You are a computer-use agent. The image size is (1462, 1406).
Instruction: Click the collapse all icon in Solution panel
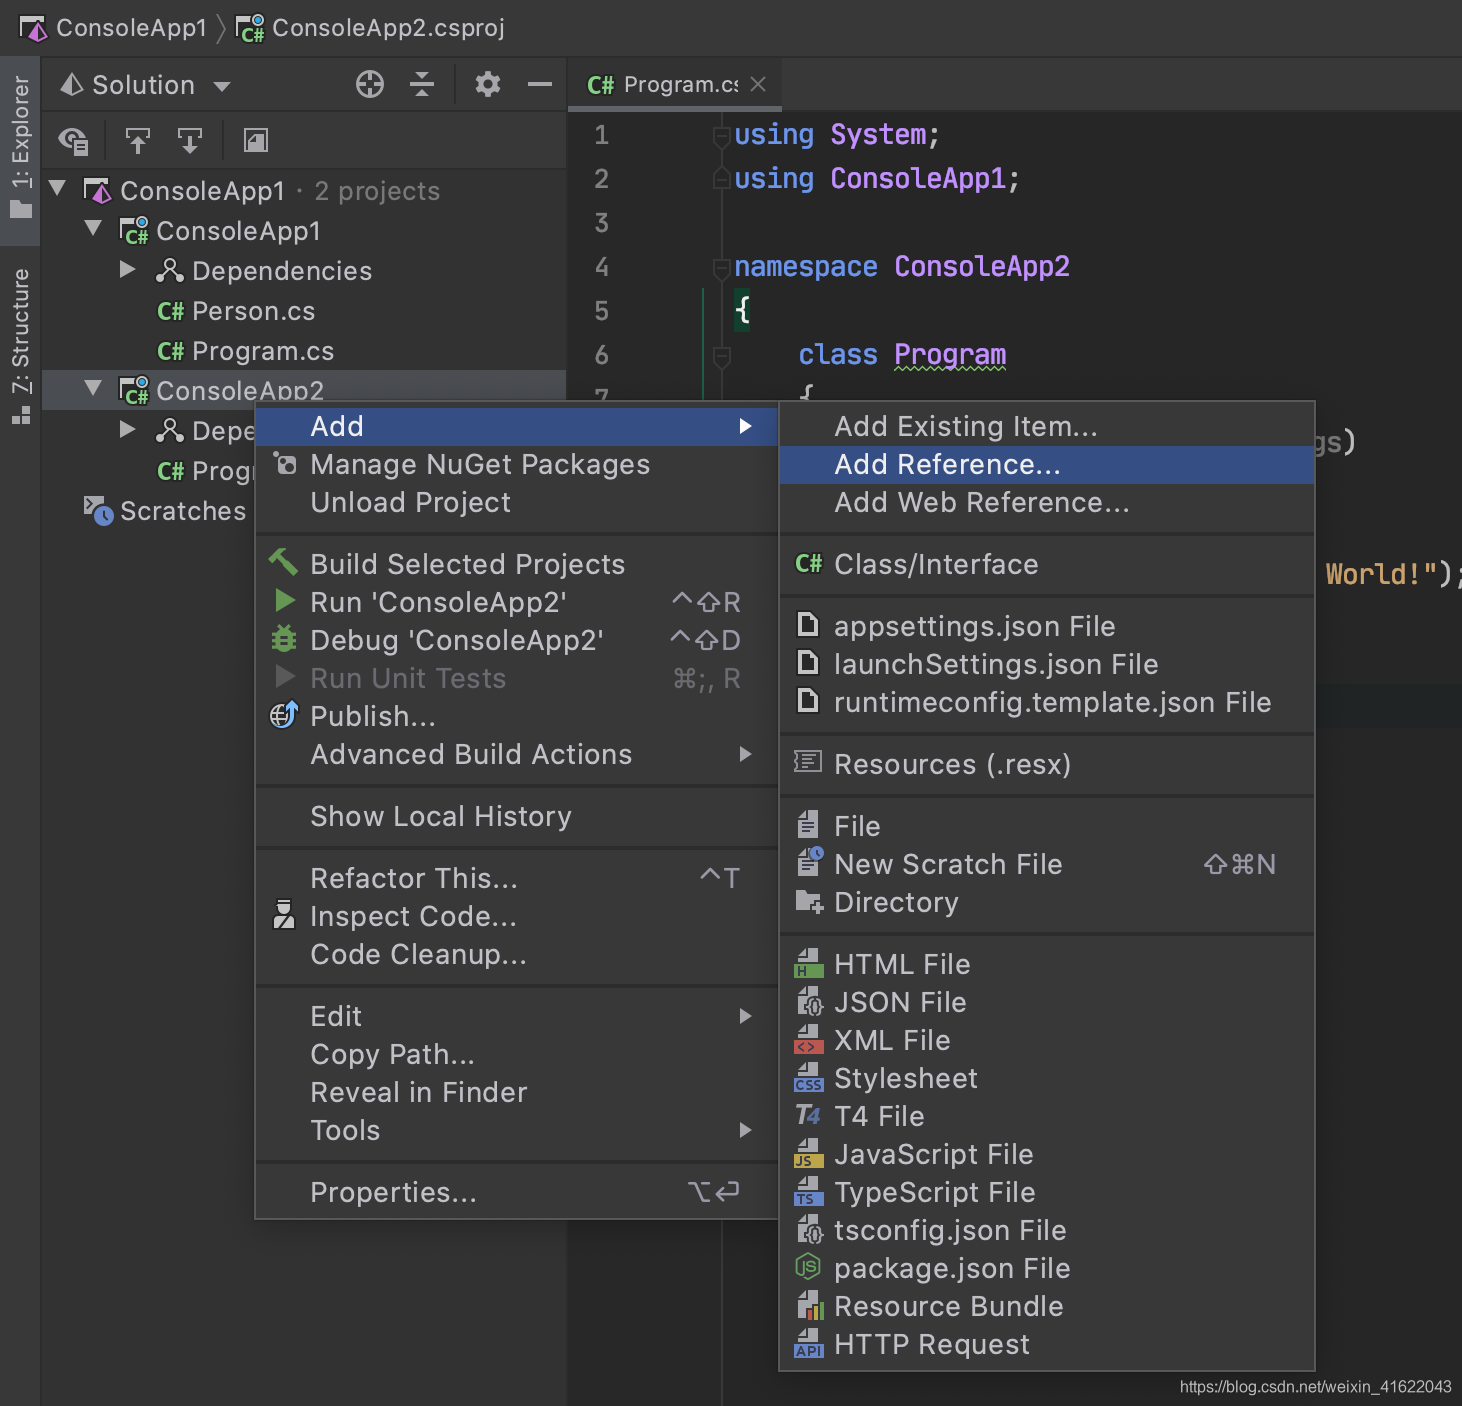pyautogui.click(x=422, y=84)
